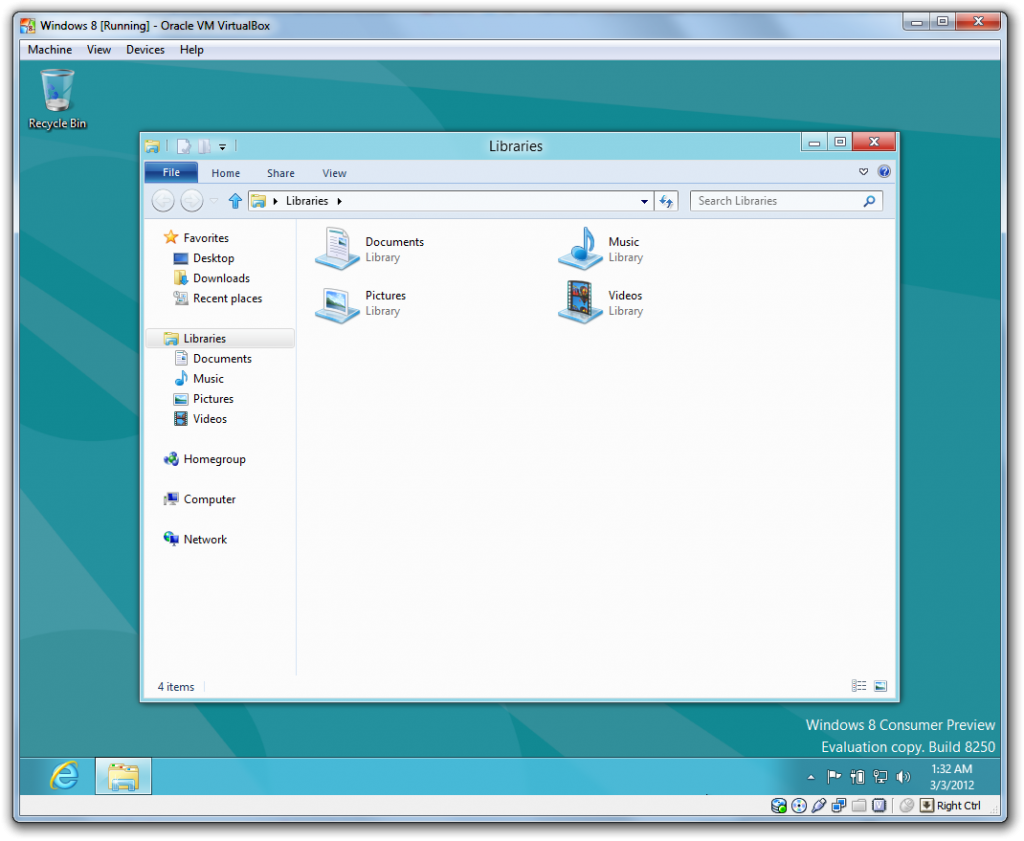The image size is (1024, 841).
Task: Click the network icon in system tray
Action: pyautogui.click(x=881, y=776)
